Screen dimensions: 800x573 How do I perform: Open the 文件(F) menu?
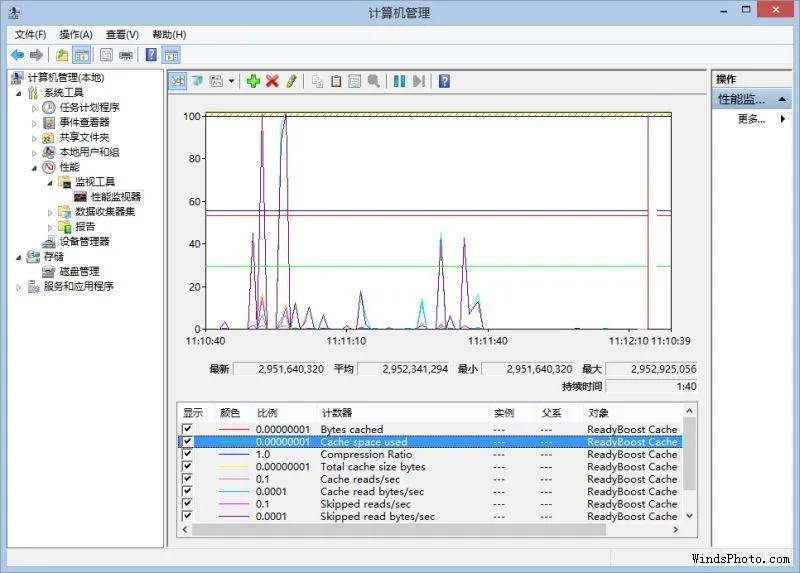coord(30,34)
